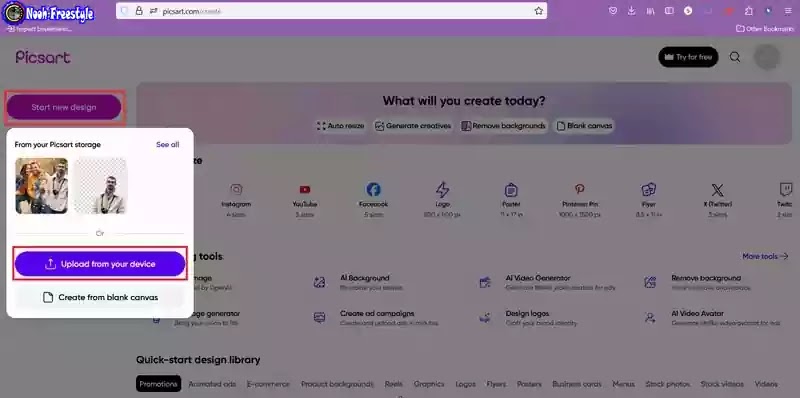
Task: Open the search magnifier icon
Action: point(735,57)
